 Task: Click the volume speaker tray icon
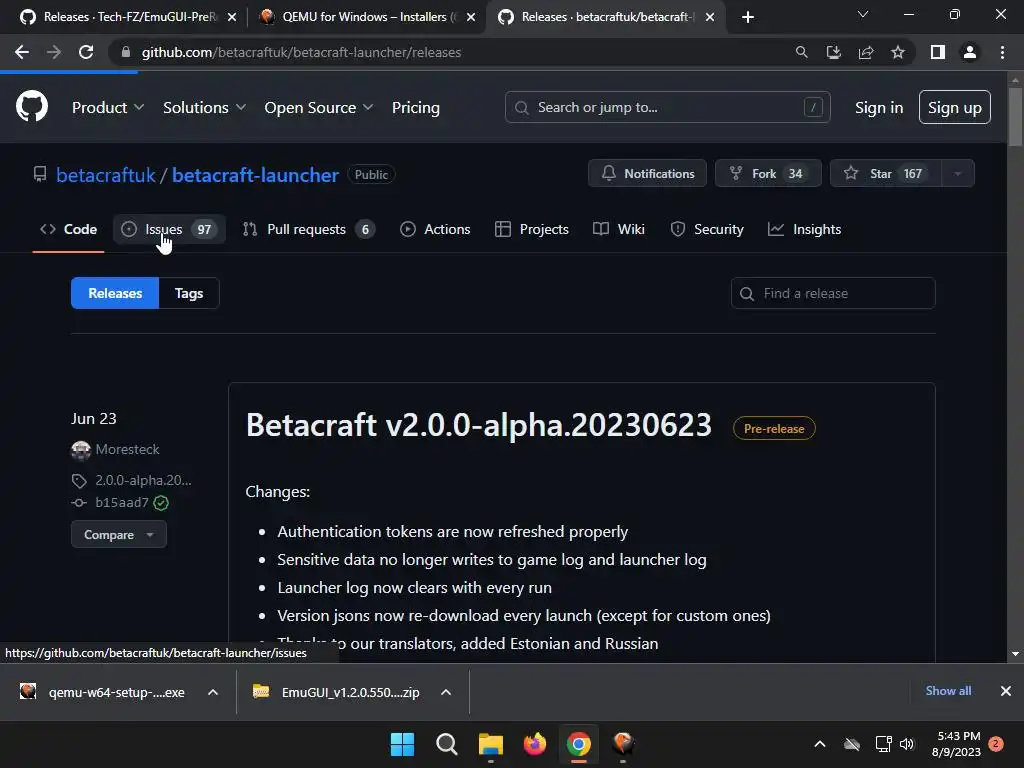pos(906,744)
